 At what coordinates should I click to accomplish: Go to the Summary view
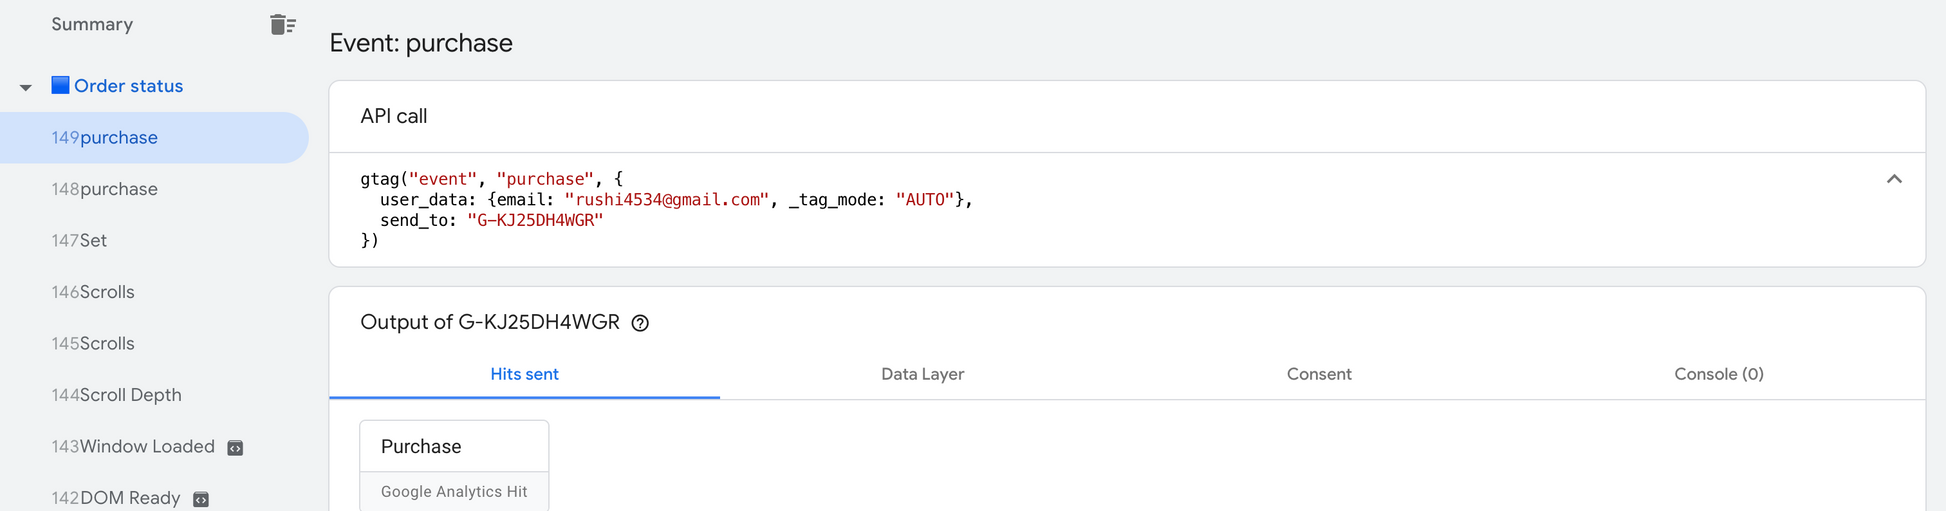click(92, 24)
